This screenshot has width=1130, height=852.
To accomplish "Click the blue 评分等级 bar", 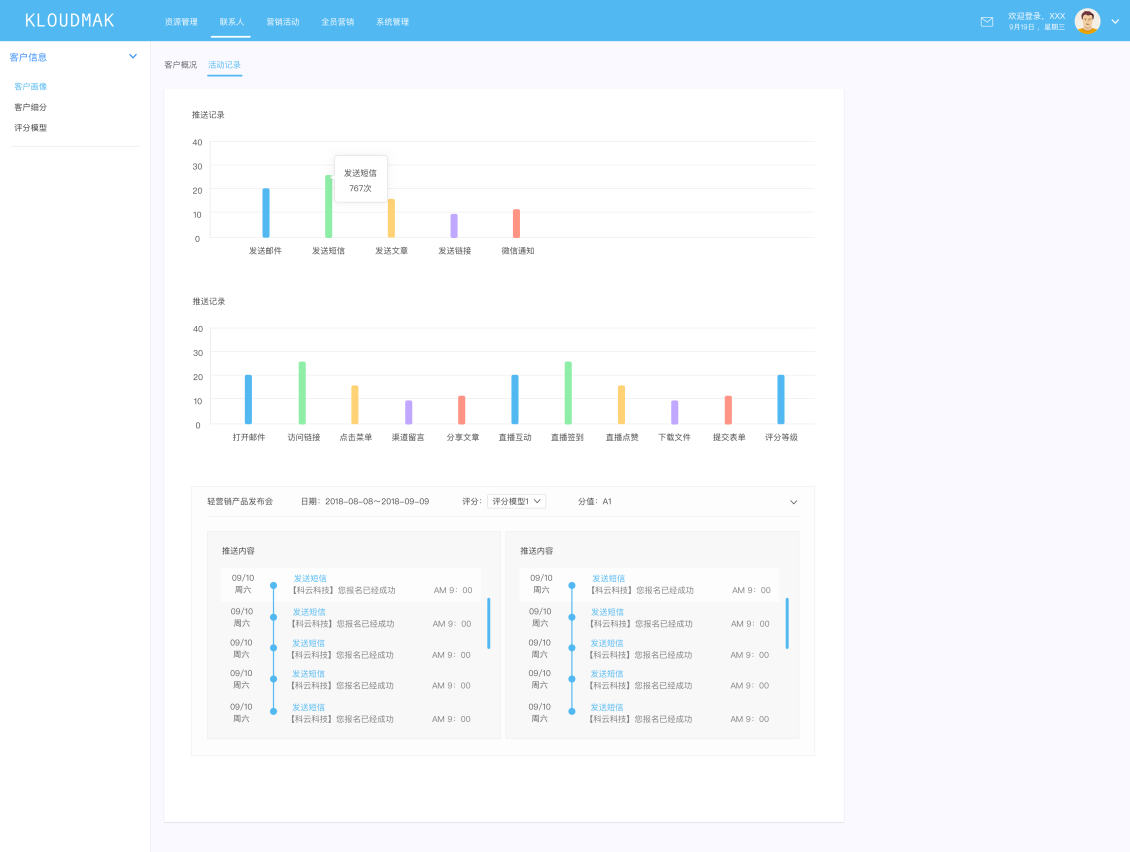I will 780,399.
